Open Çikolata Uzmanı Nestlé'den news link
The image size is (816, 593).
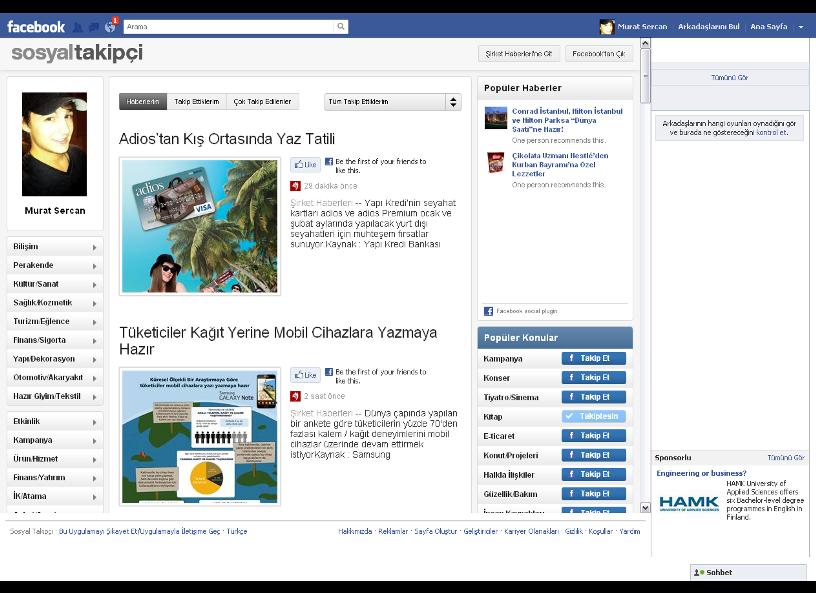point(560,165)
